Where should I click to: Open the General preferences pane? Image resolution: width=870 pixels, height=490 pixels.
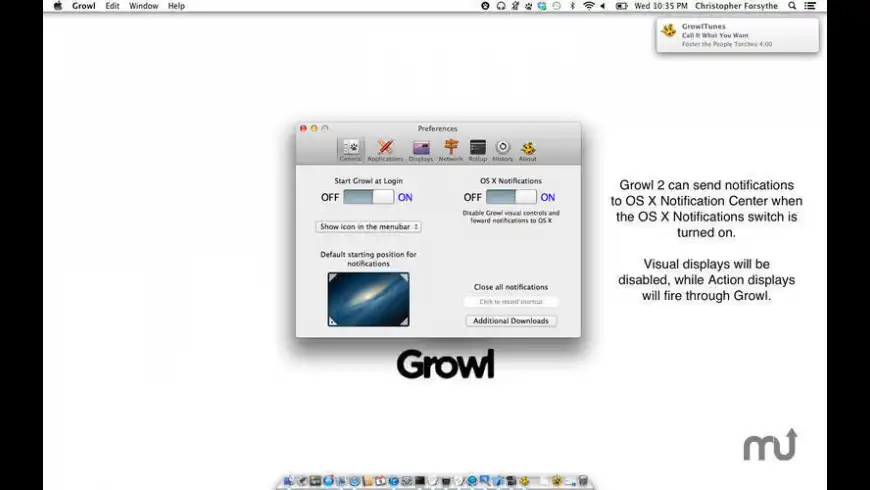click(x=350, y=150)
